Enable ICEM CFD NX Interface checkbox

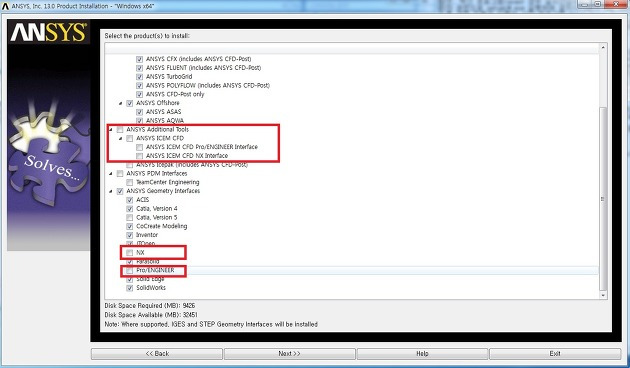click(139, 156)
